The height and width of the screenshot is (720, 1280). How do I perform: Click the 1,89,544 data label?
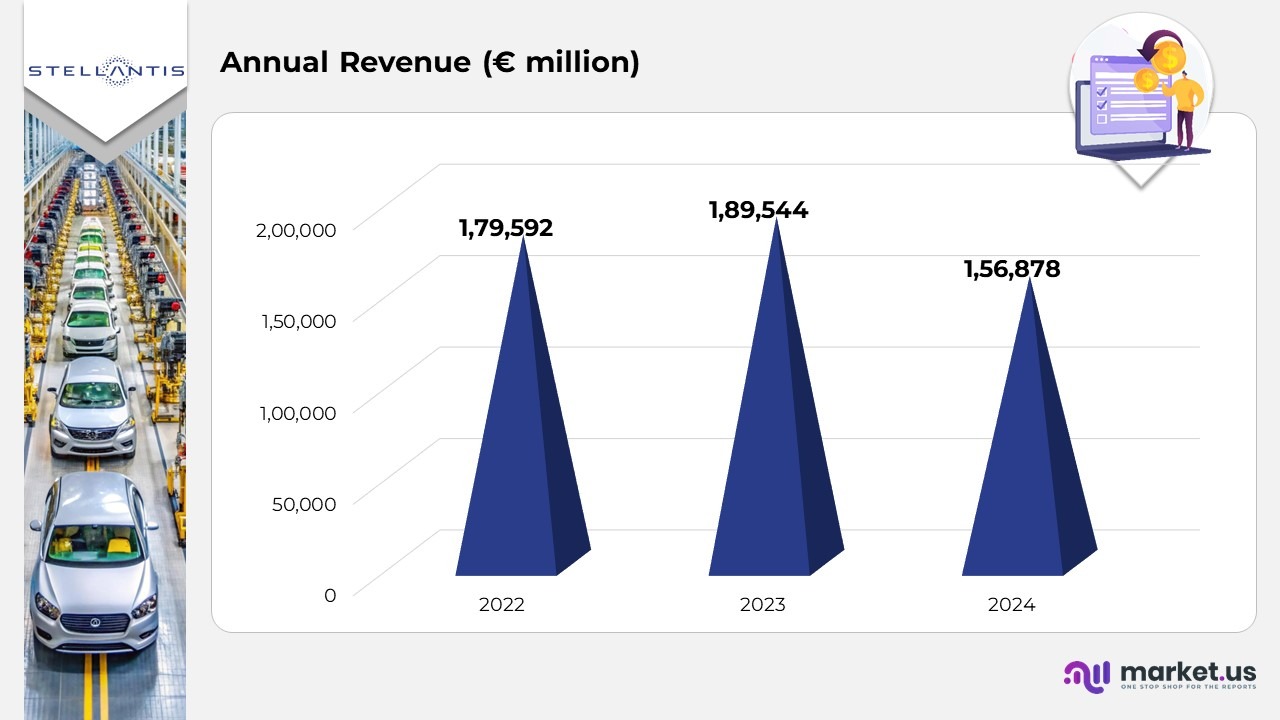click(x=758, y=210)
